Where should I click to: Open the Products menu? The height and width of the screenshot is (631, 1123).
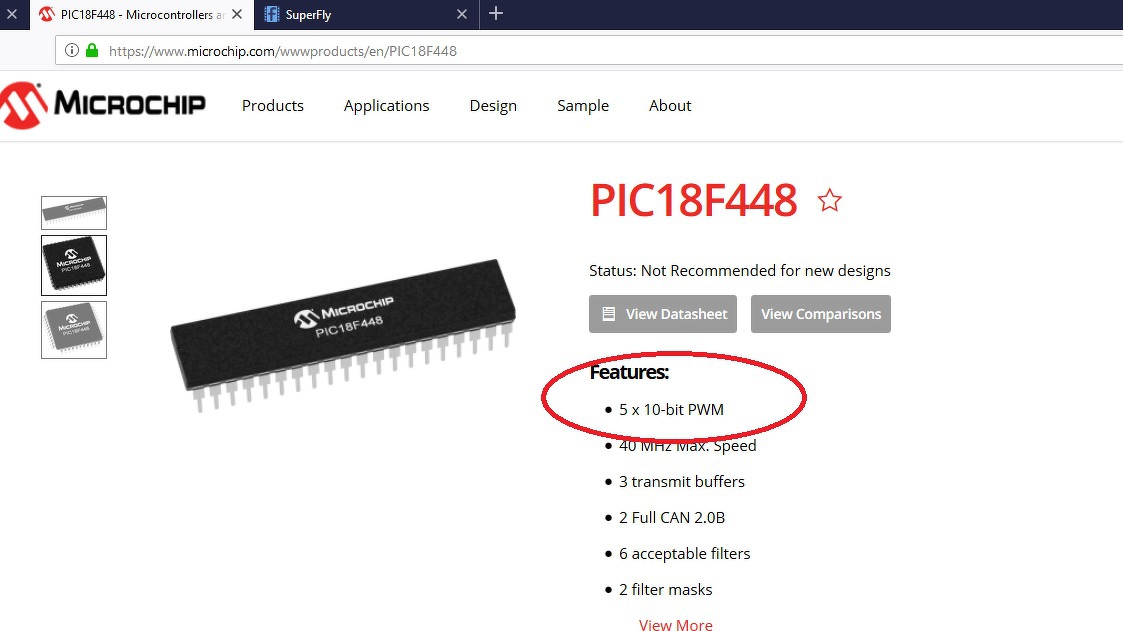pos(273,105)
